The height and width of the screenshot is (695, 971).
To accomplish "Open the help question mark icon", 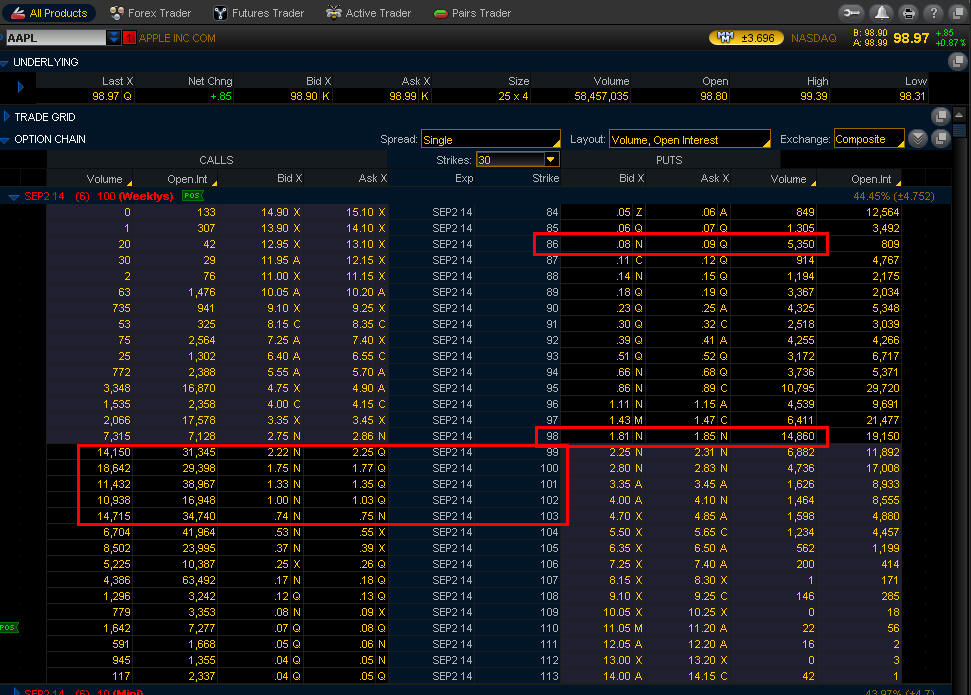I will tap(933, 13).
